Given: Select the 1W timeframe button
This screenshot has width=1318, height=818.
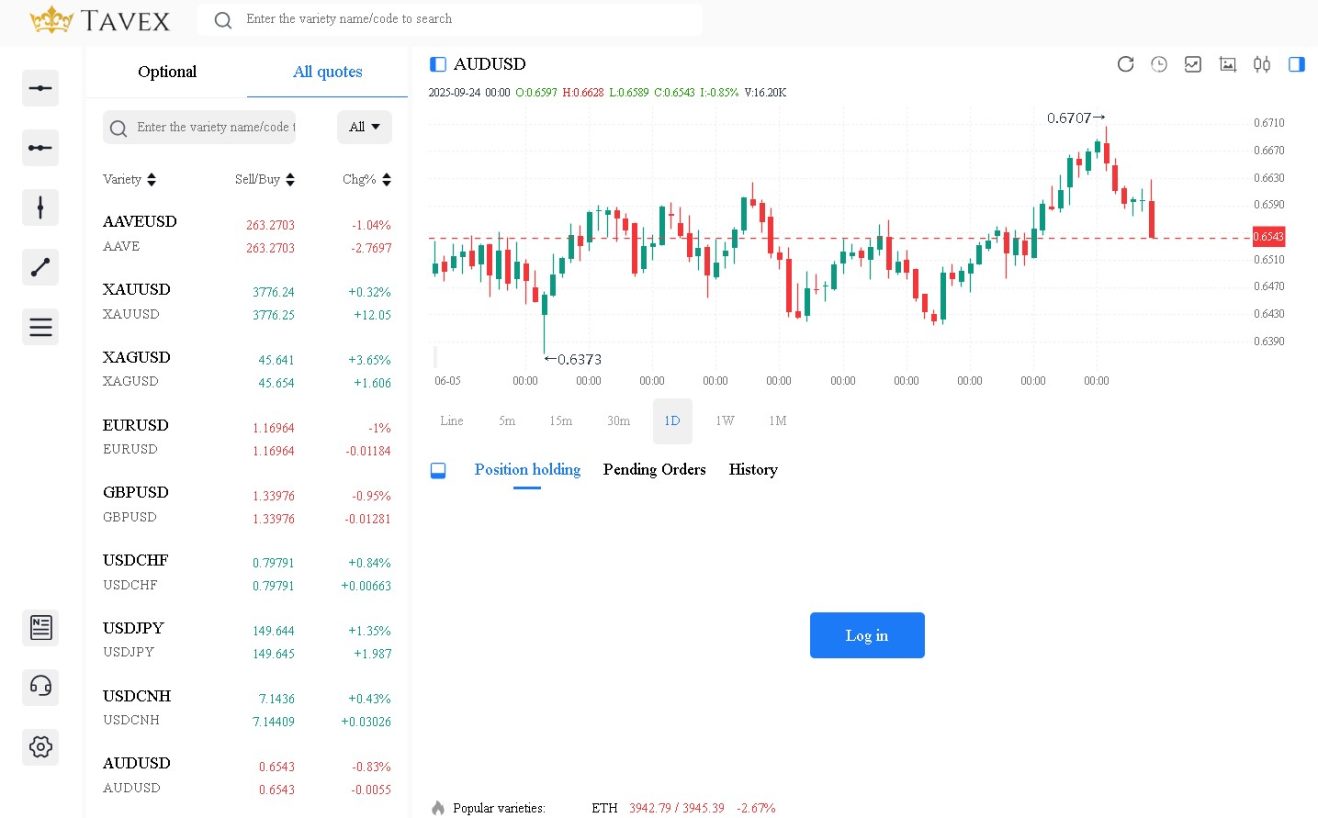Looking at the screenshot, I should 725,421.
